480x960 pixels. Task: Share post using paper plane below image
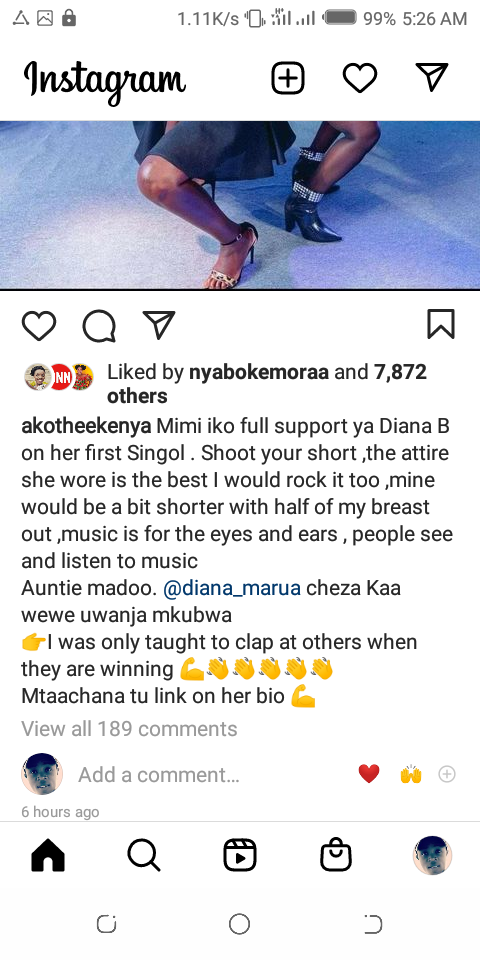159,324
